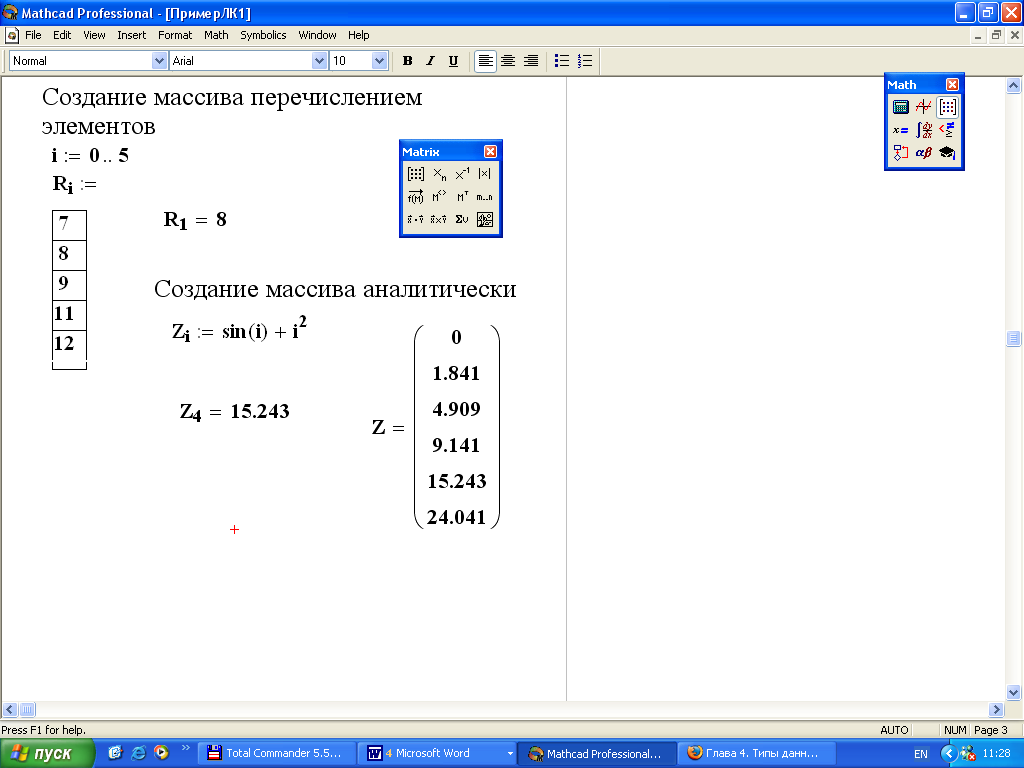Toggle Underline formatting button
The height and width of the screenshot is (768, 1024).
(x=453, y=61)
